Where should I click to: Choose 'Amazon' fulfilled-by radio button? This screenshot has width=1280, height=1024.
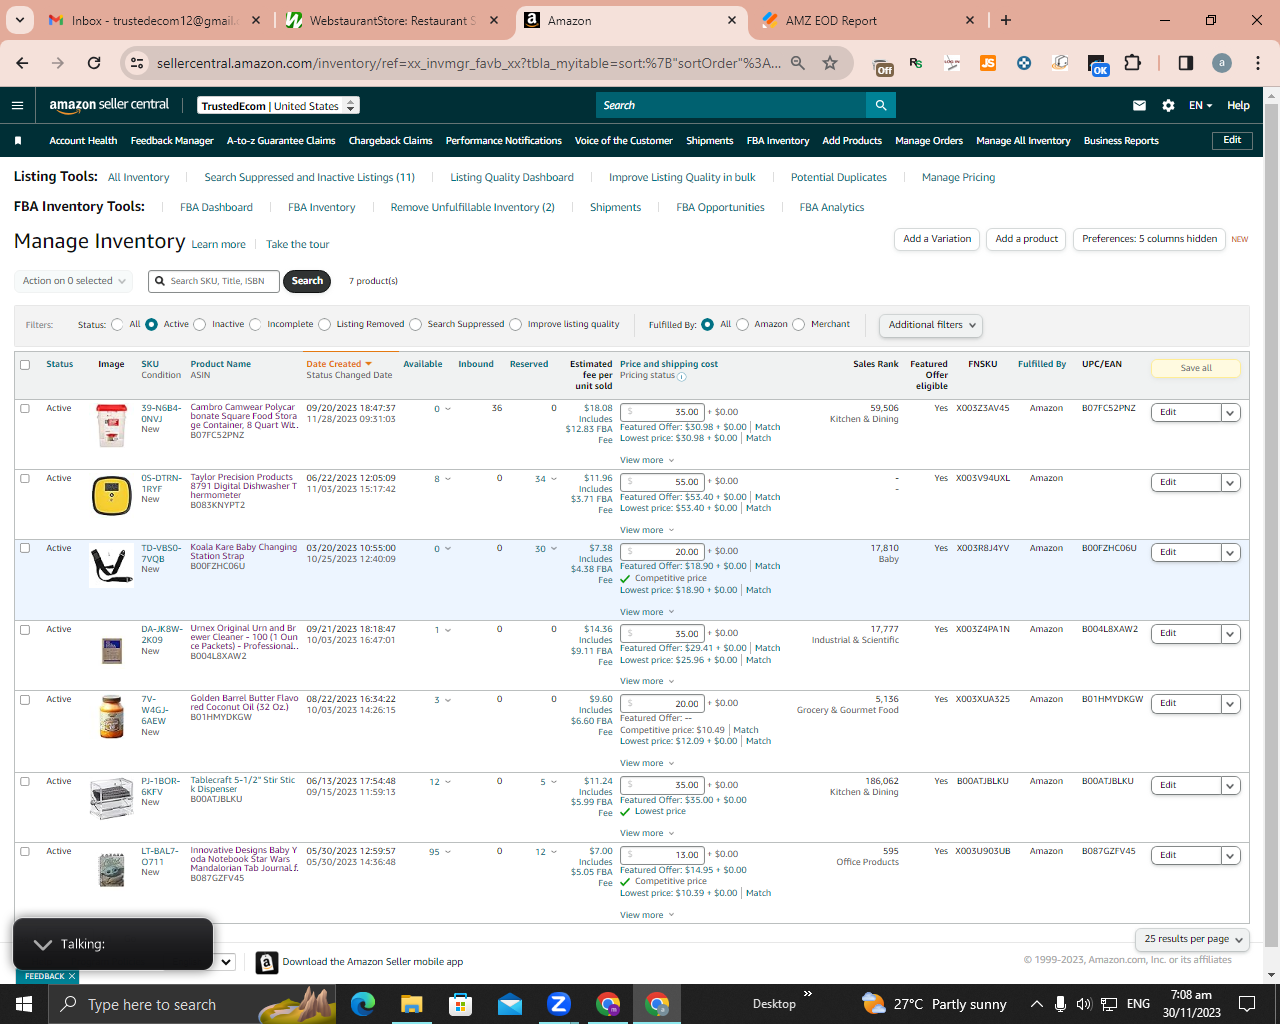742,324
